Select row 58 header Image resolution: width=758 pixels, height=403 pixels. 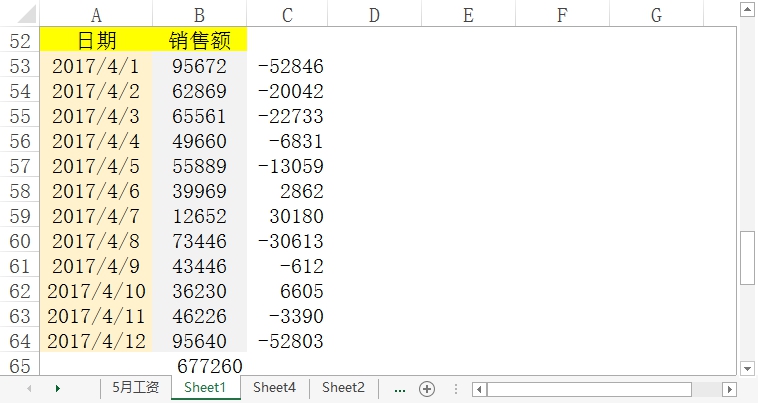tap(20, 190)
